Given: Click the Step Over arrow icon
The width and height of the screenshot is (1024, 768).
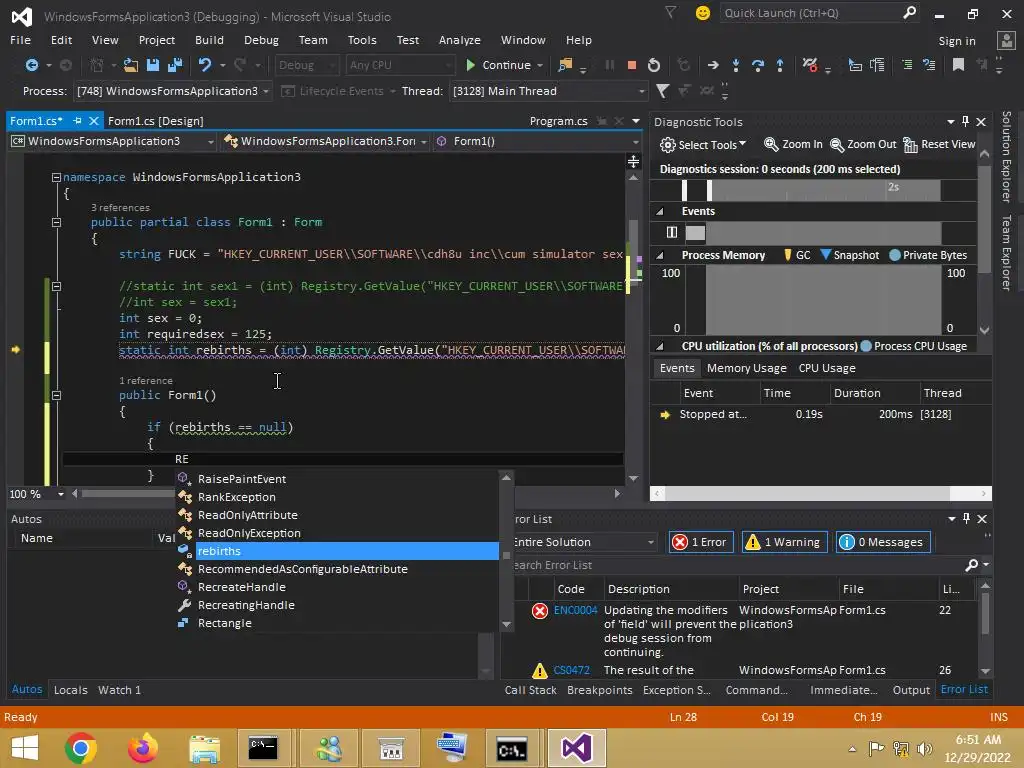Looking at the screenshot, I should [758, 65].
